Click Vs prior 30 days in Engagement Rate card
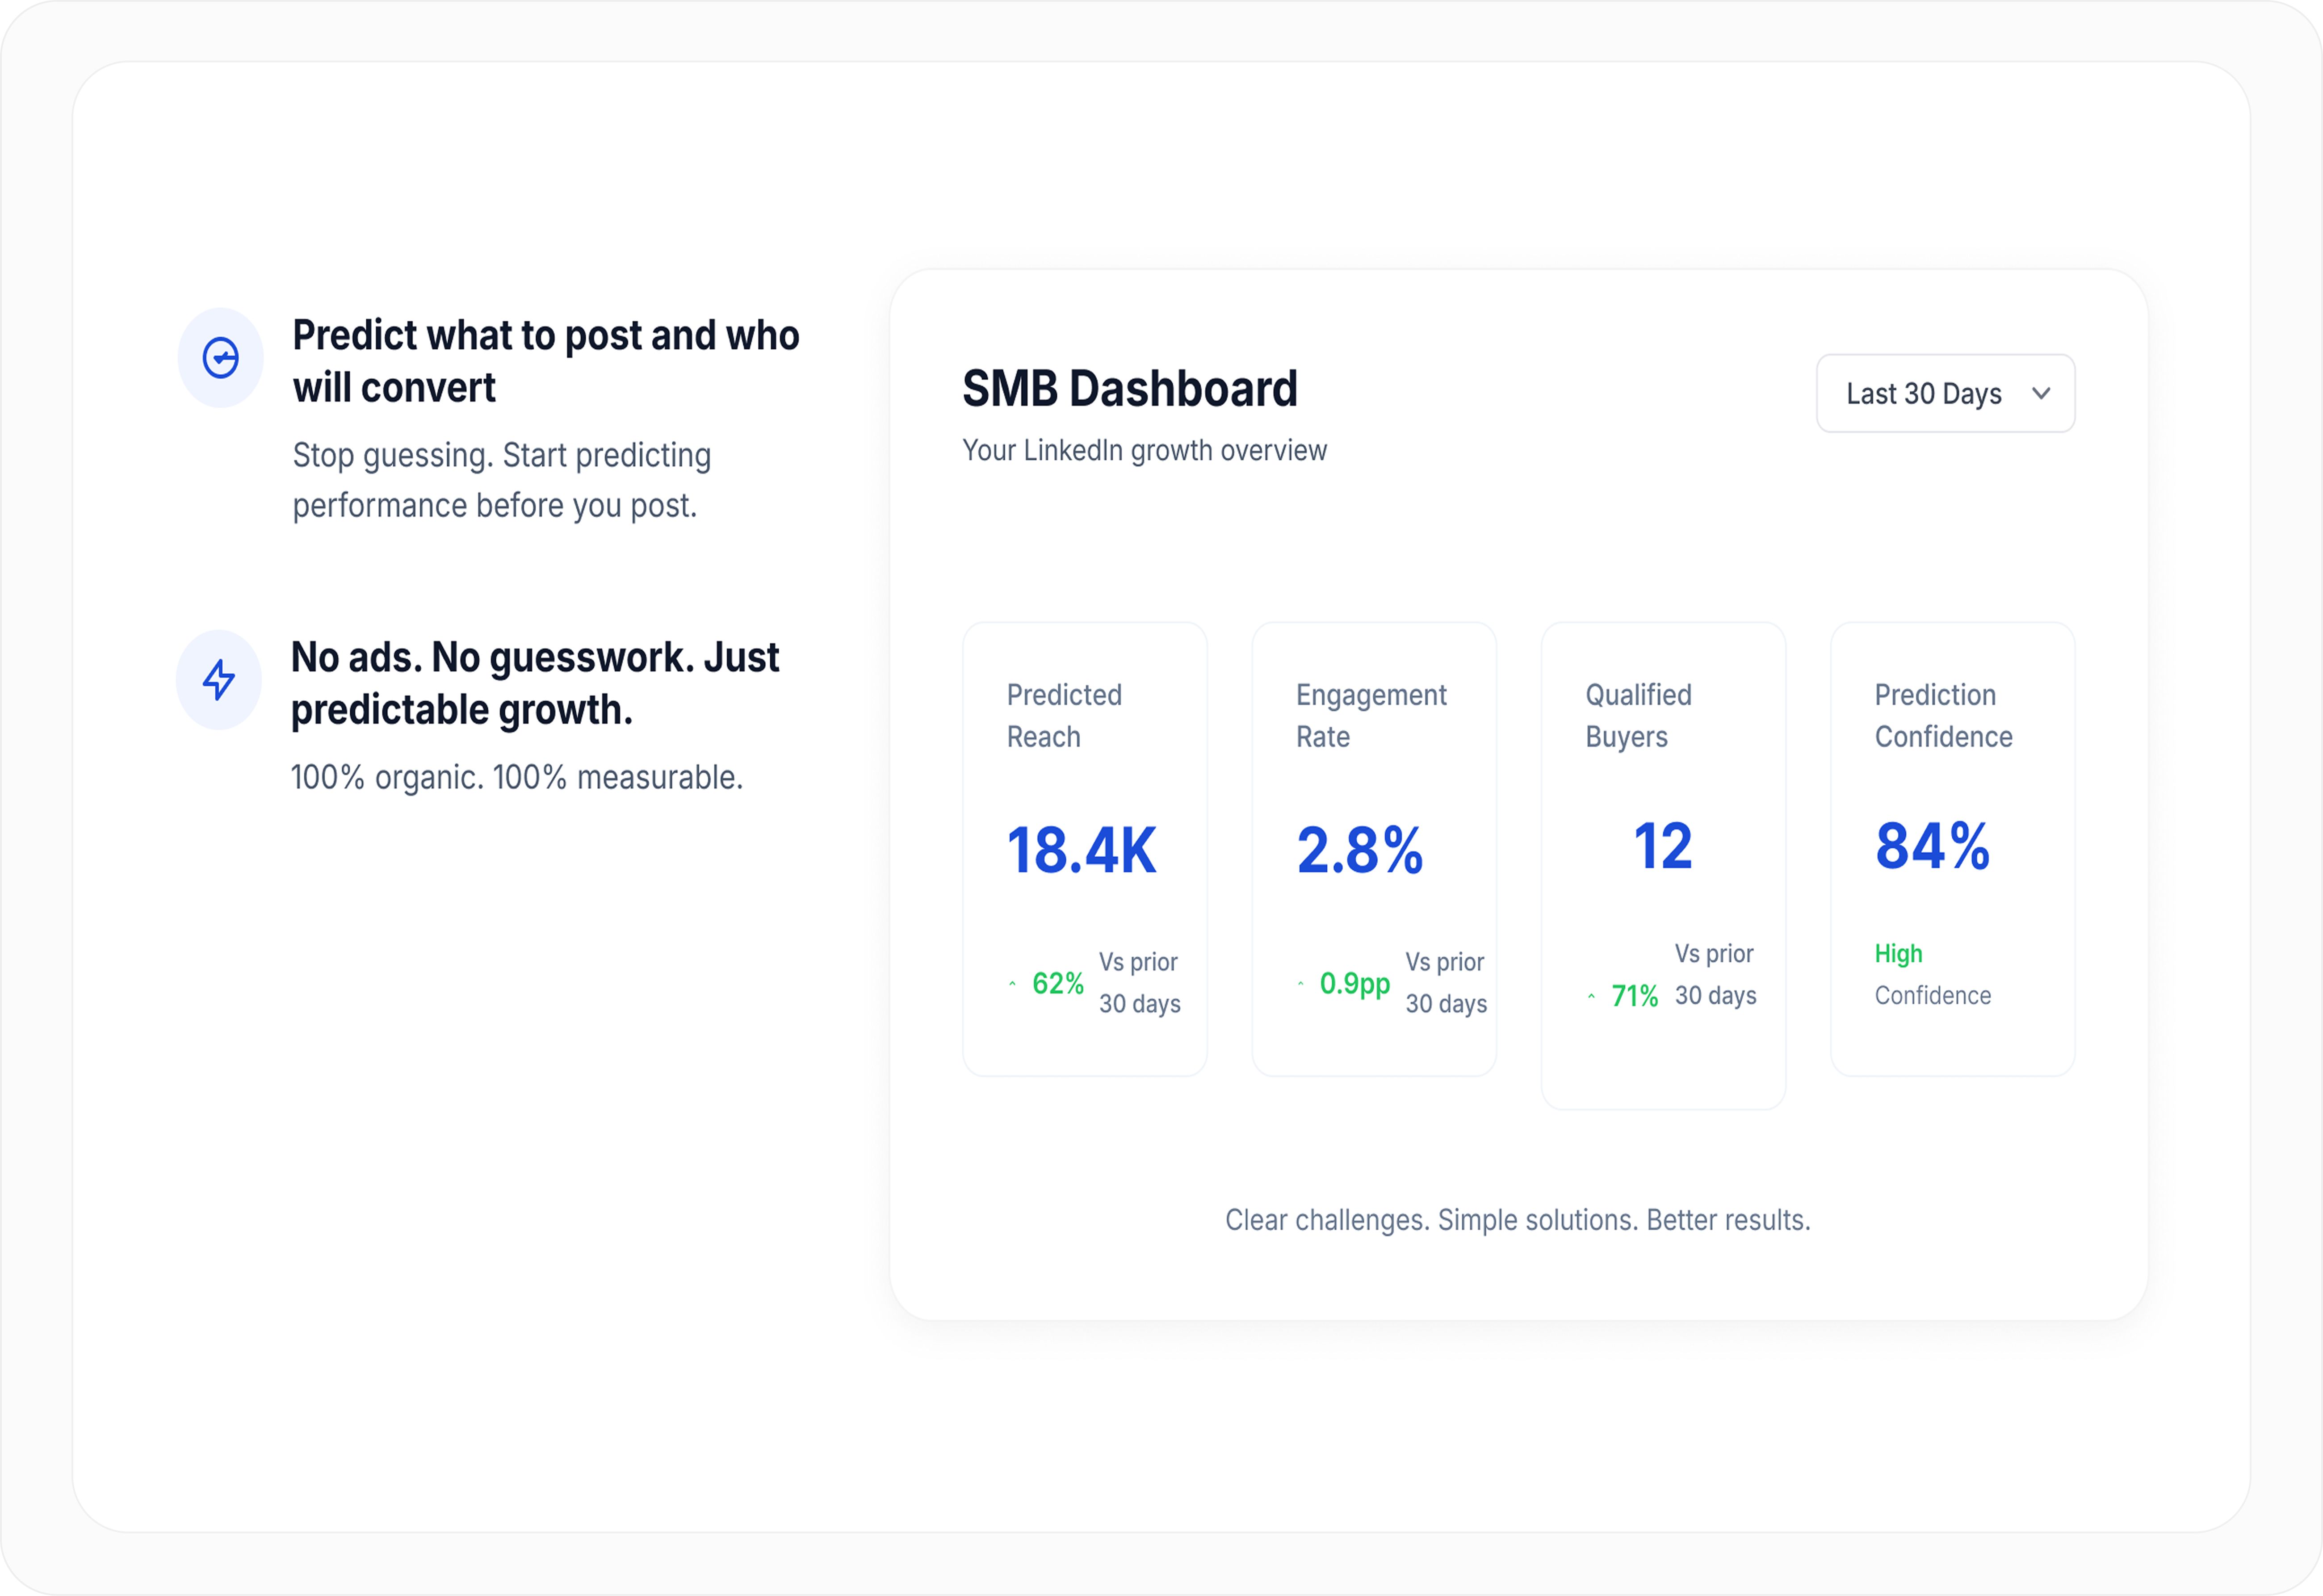The image size is (2323, 1596). (1446, 983)
